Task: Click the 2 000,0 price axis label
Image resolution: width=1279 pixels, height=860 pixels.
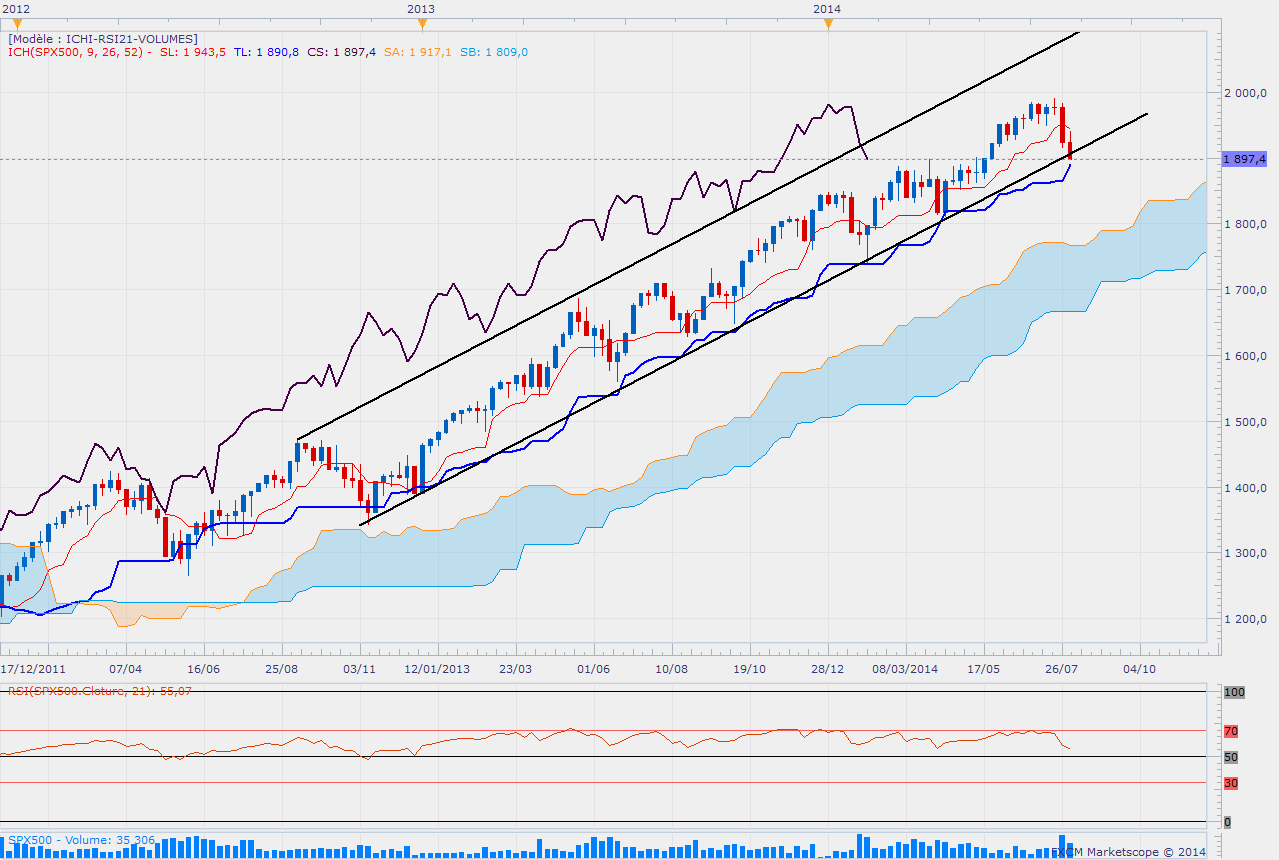Action: pos(1245,93)
